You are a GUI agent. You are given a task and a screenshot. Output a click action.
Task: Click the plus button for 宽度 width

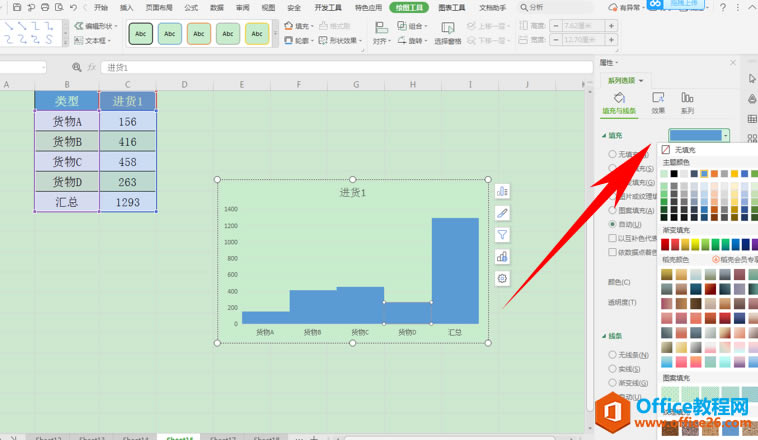612,40
